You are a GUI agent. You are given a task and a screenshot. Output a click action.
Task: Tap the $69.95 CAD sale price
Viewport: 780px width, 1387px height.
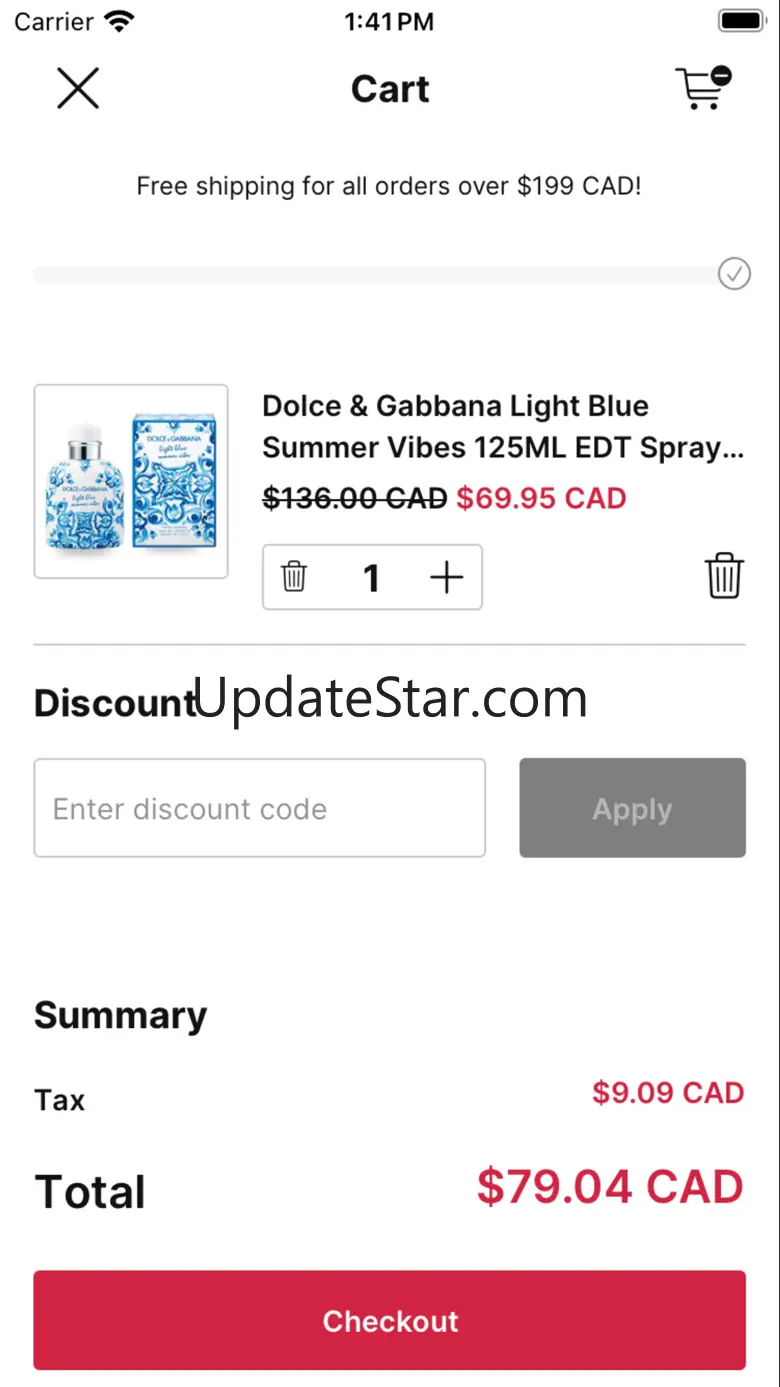(541, 498)
